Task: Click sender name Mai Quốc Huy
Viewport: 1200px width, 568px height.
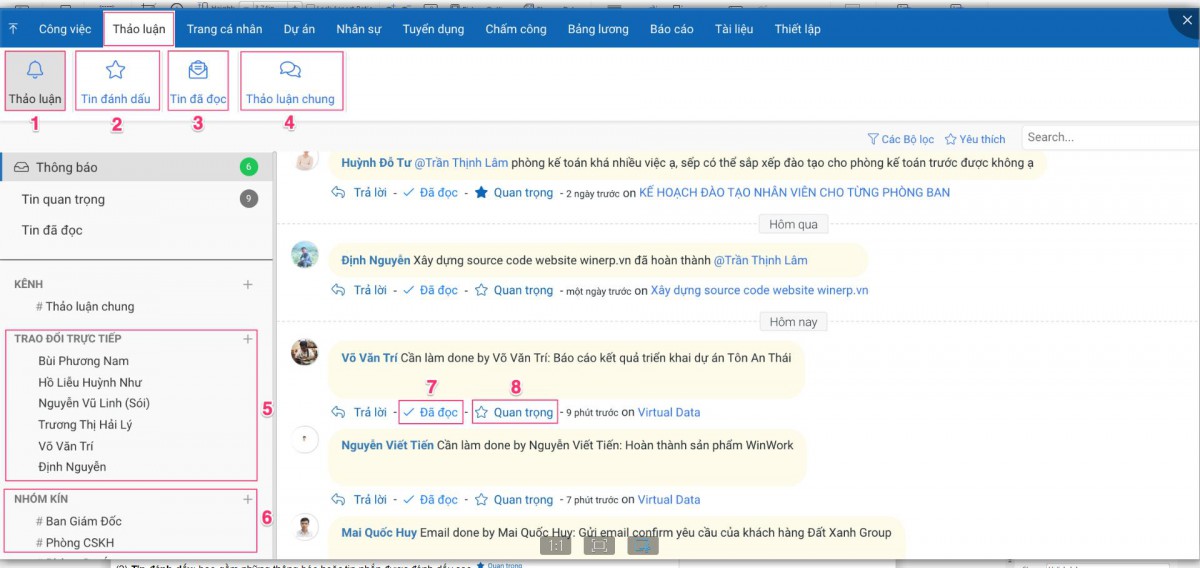Action: [x=379, y=533]
